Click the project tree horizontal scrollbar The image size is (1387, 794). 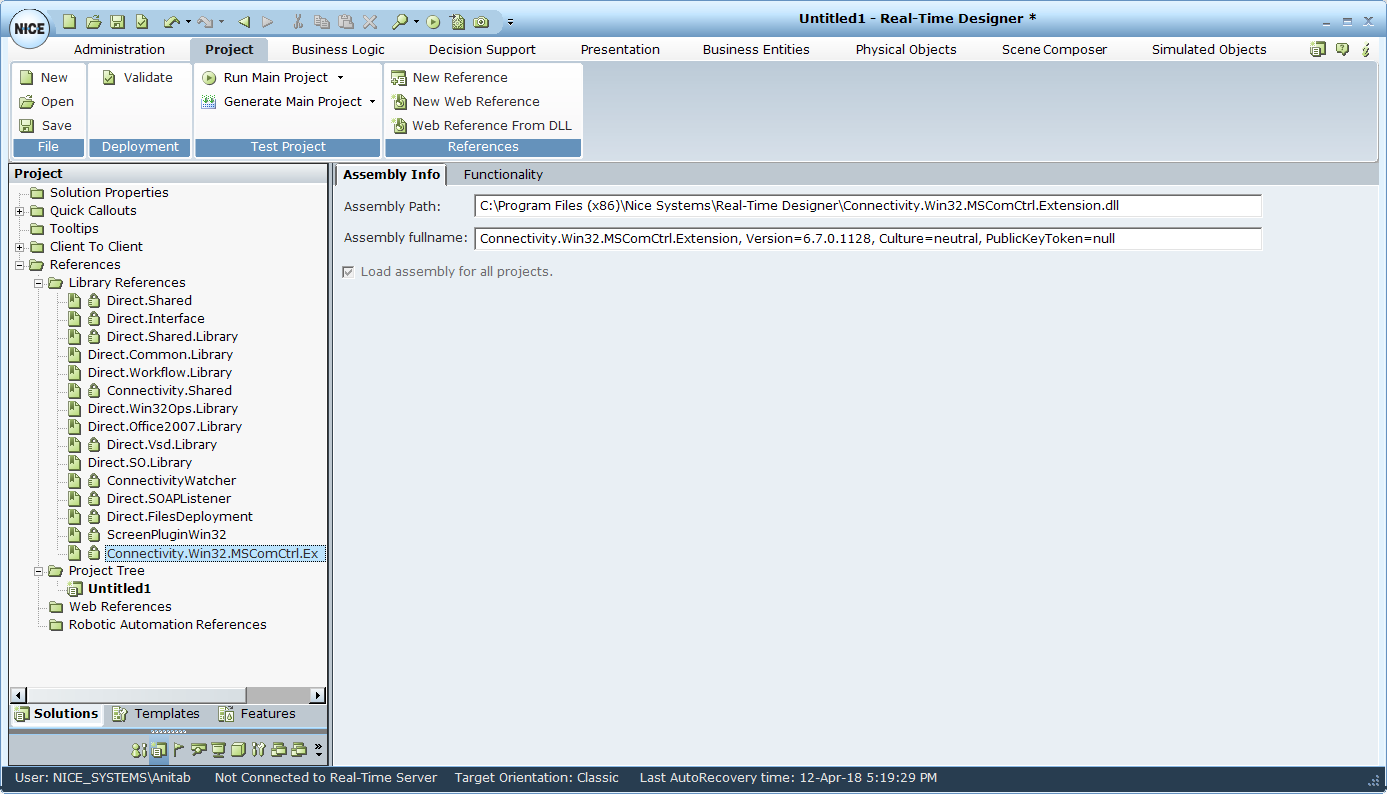(x=168, y=695)
